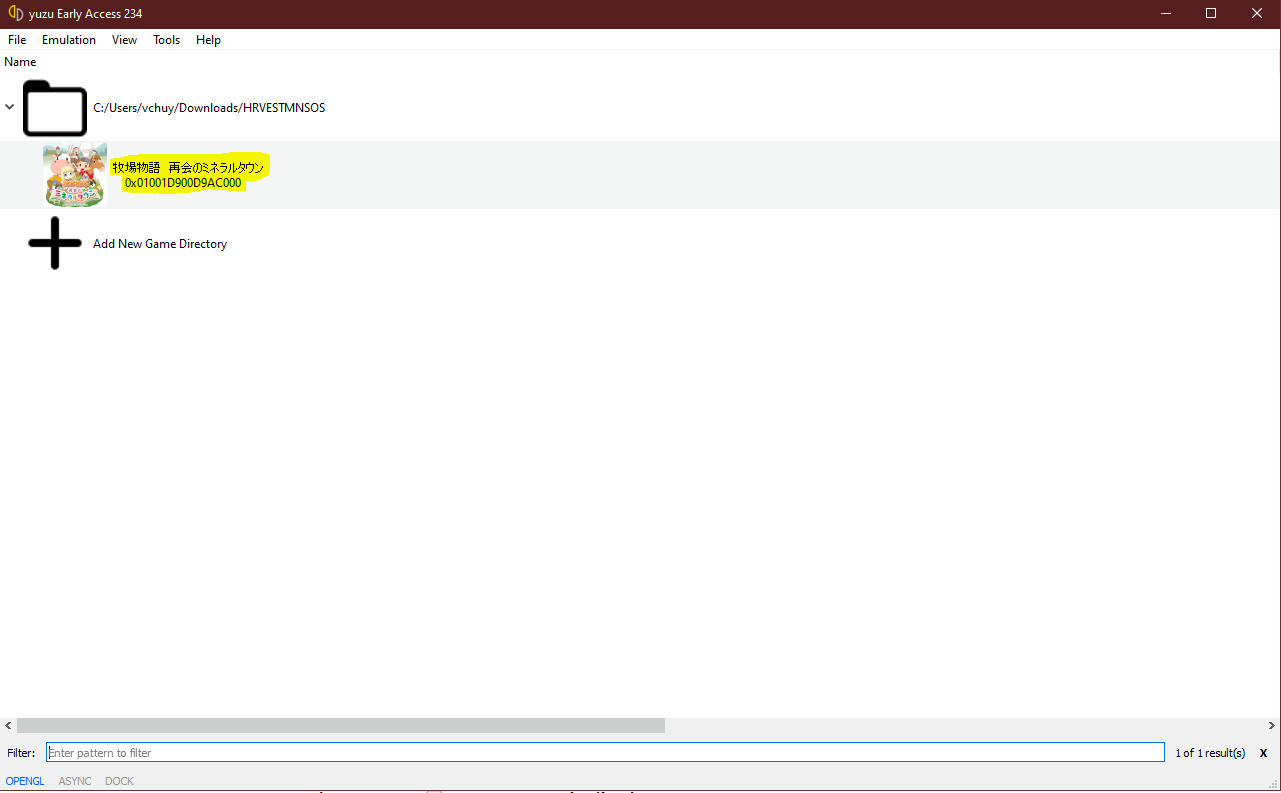Viewport: 1281px width, 793px height.
Task: Maximize the yuzu window
Action: (x=1211, y=14)
